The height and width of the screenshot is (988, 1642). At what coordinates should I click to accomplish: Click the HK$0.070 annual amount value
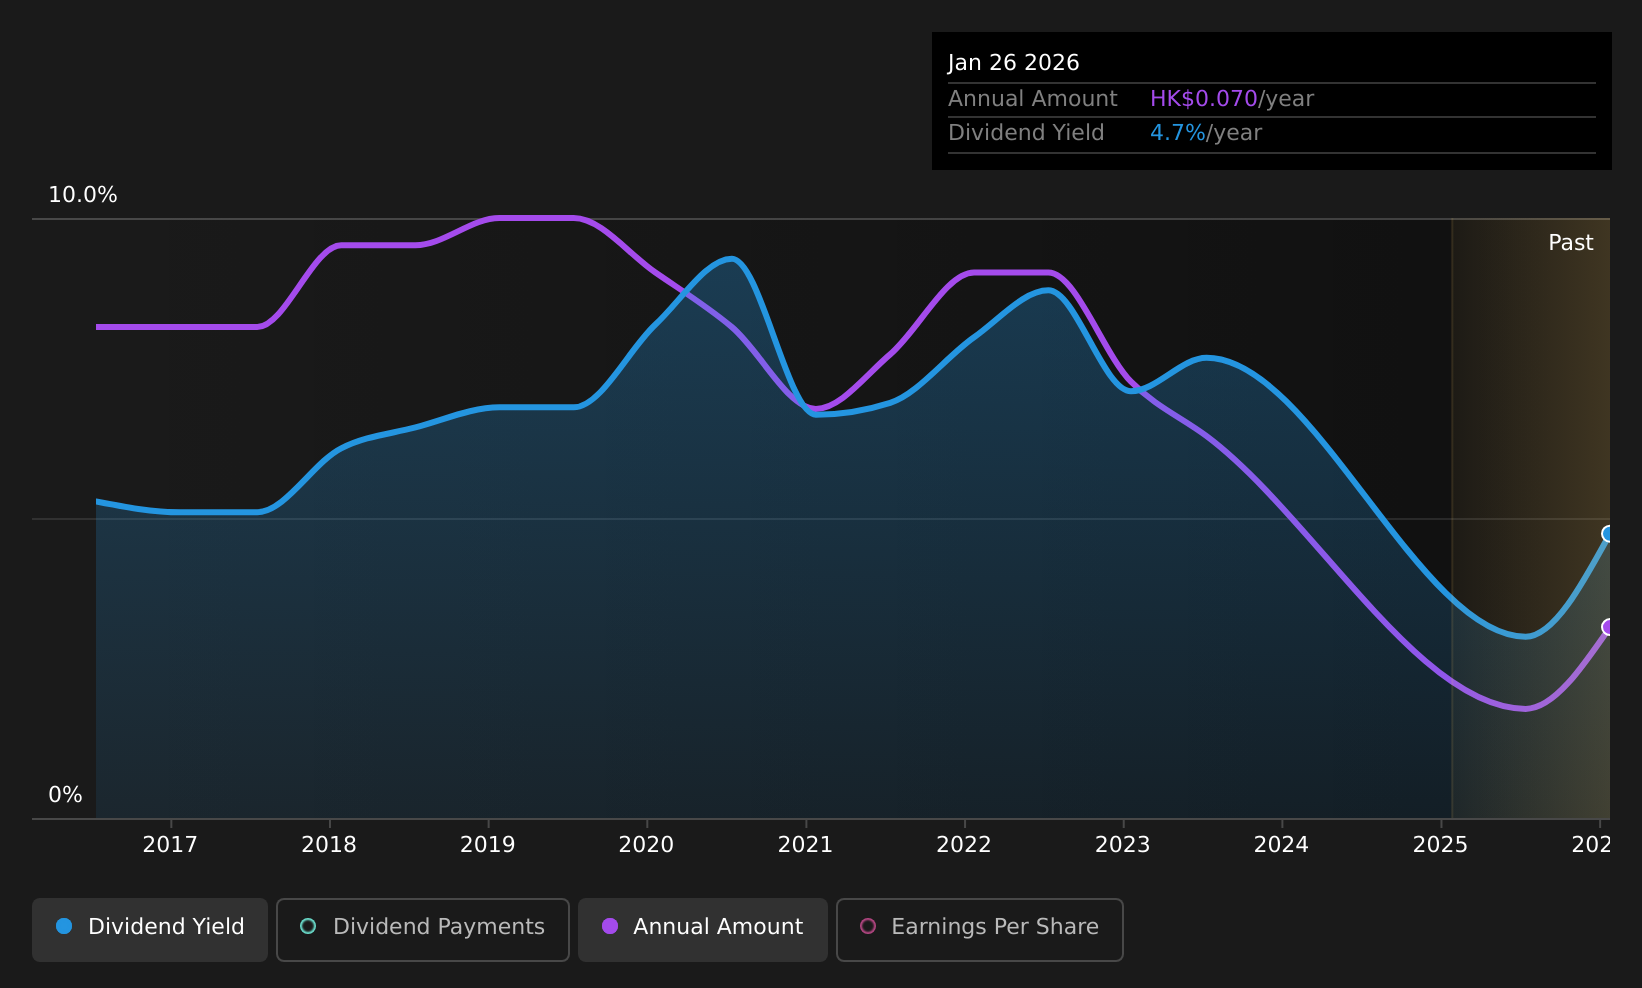coord(1203,99)
